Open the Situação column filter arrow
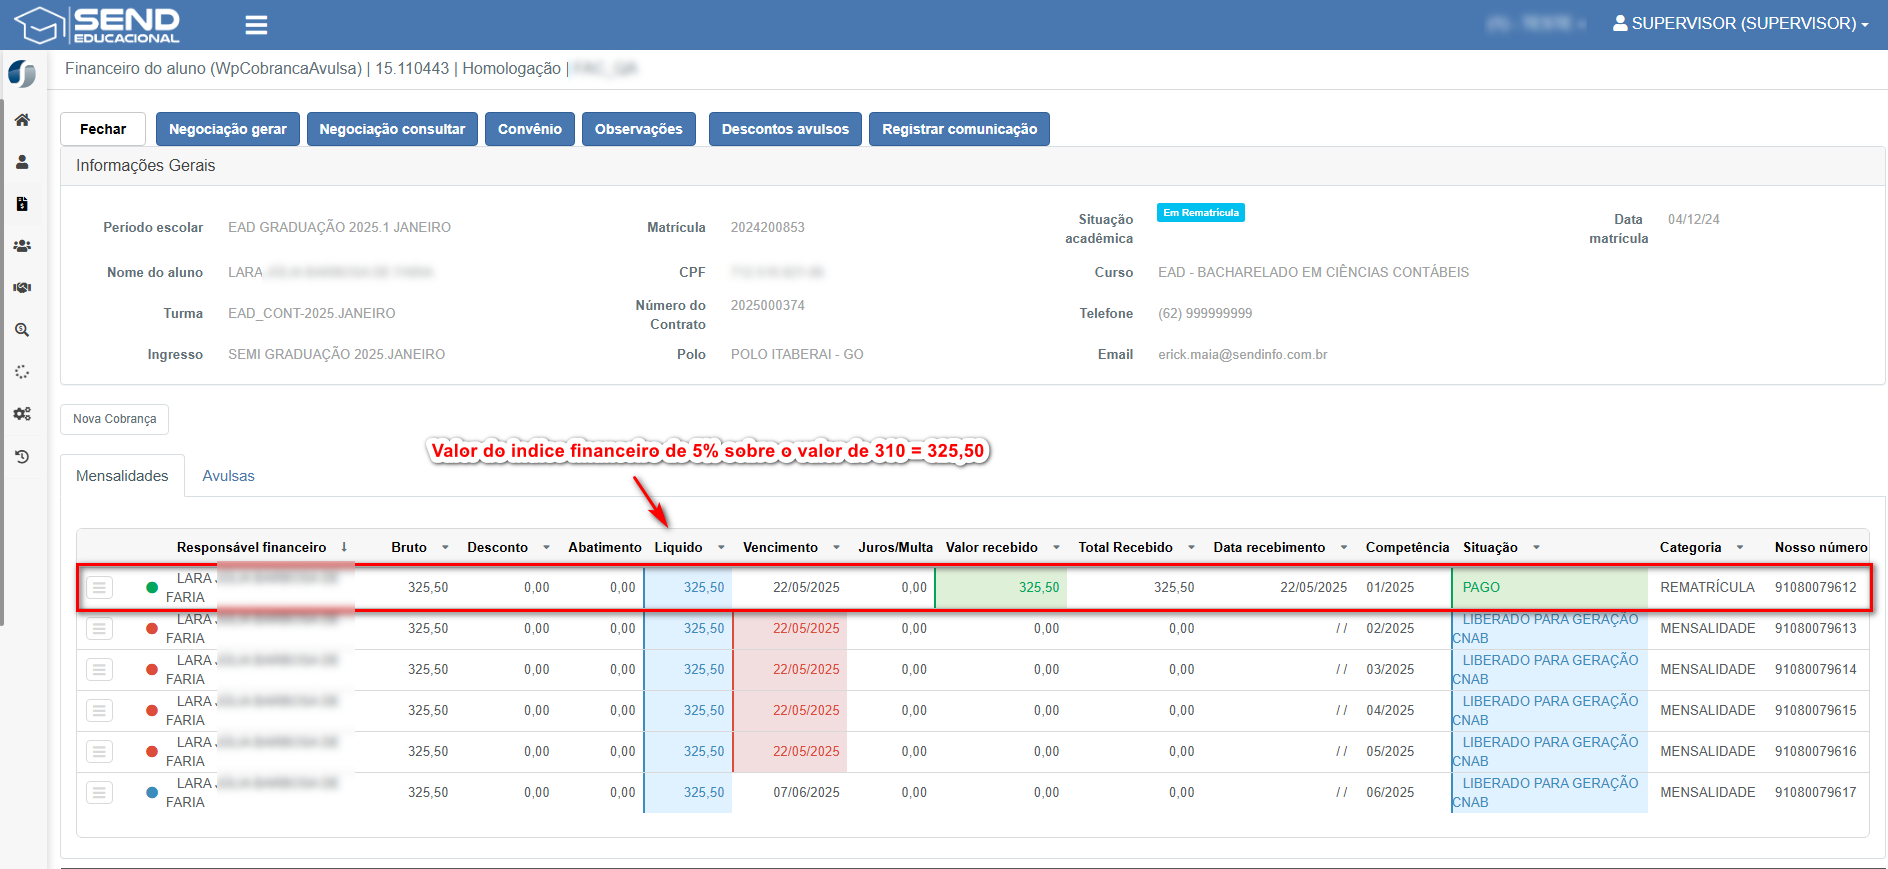 click(x=1536, y=548)
